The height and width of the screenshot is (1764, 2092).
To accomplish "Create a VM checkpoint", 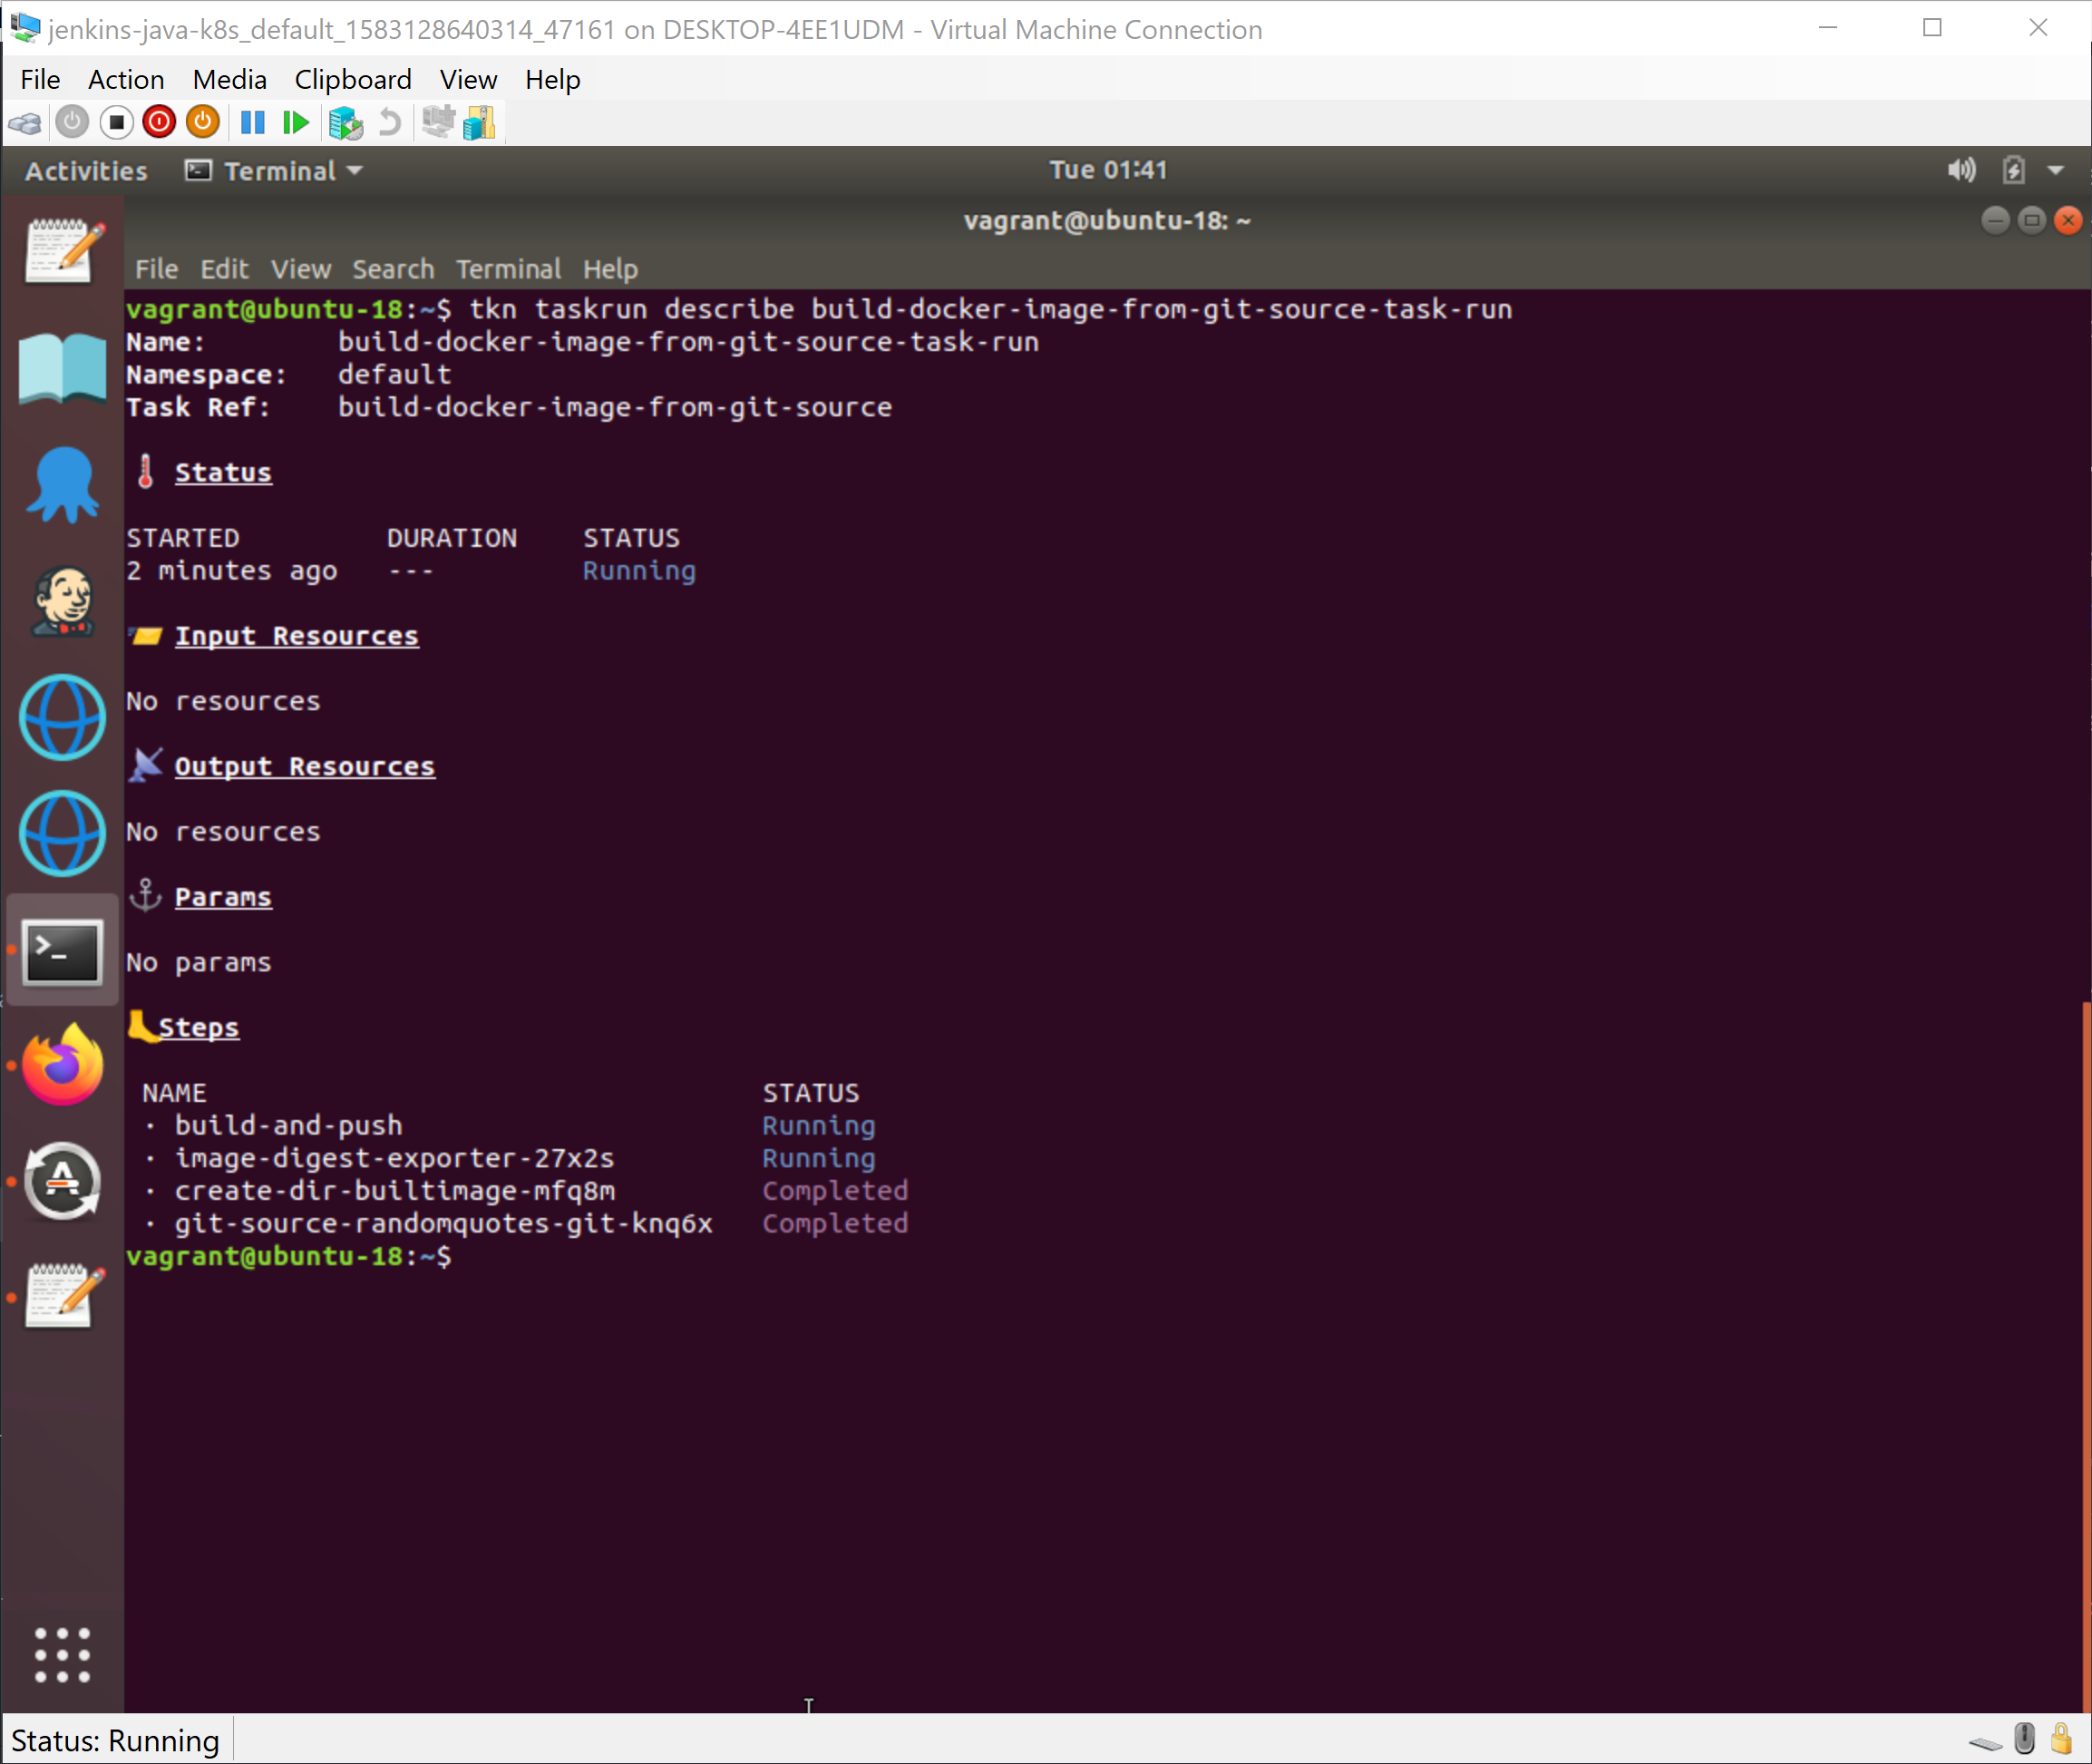I will [345, 123].
